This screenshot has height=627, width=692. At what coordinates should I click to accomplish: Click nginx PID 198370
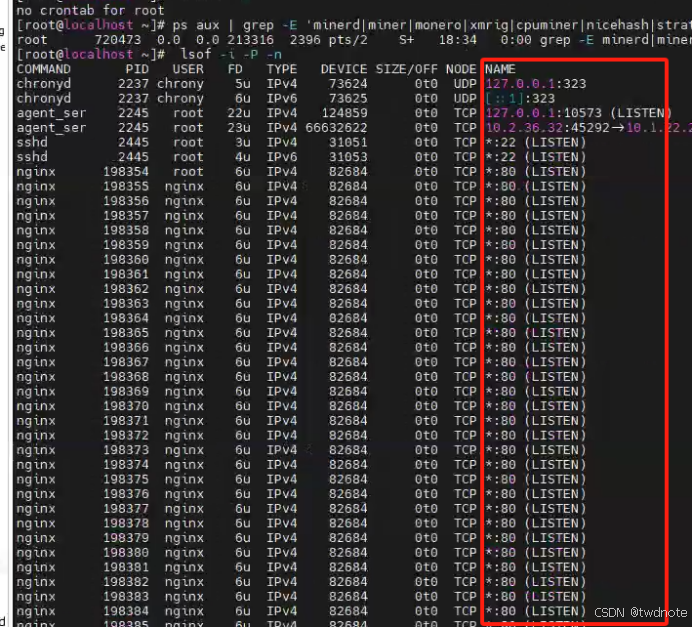point(126,406)
